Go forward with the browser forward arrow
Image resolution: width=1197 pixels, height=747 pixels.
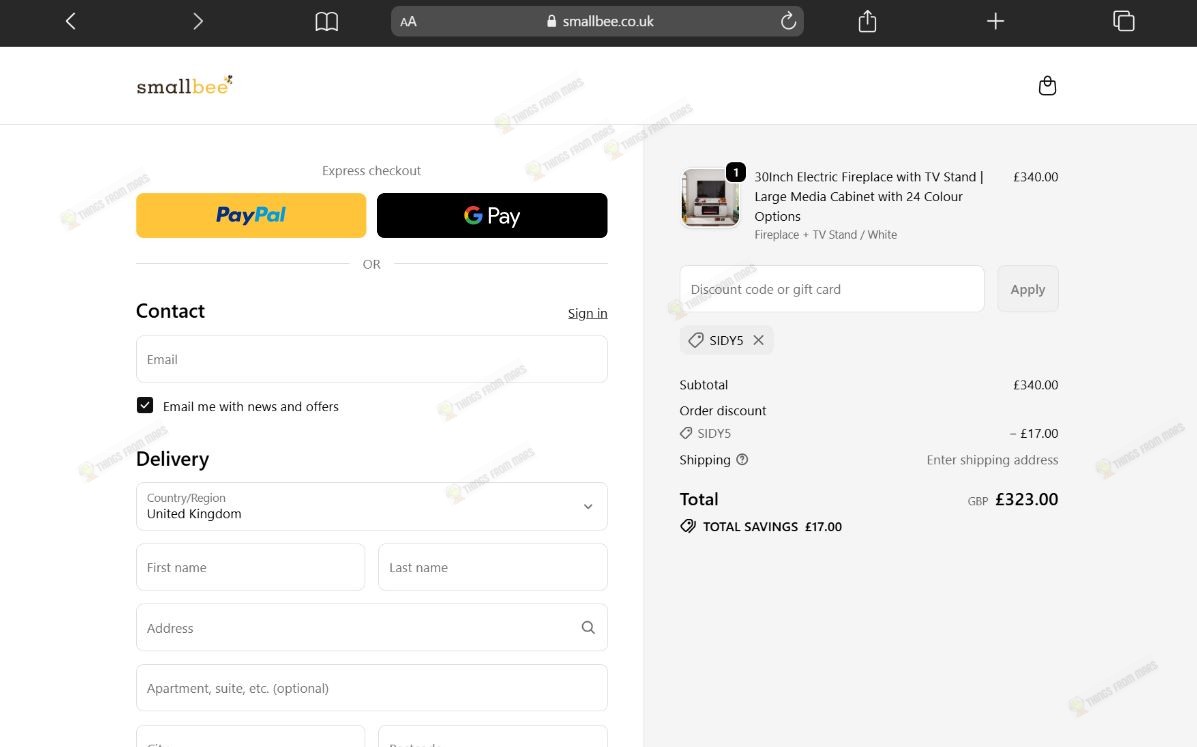click(198, 21)
